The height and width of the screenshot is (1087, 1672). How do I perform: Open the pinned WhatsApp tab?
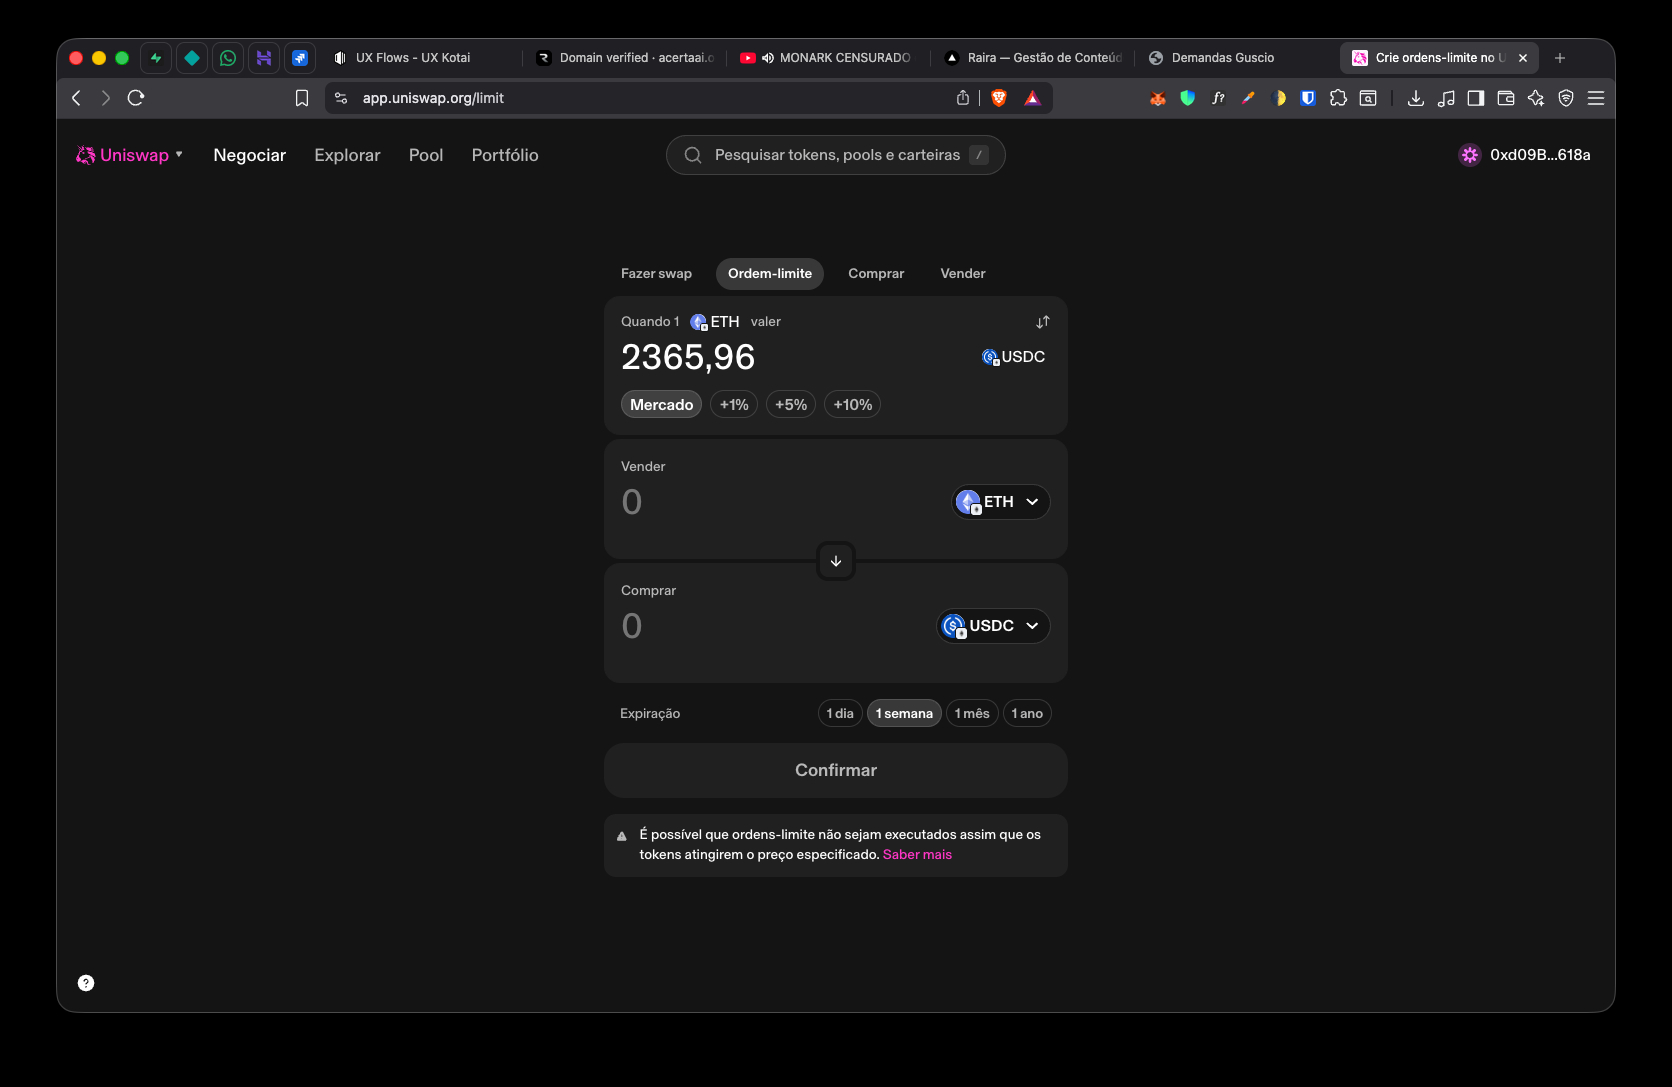(228, 58)
